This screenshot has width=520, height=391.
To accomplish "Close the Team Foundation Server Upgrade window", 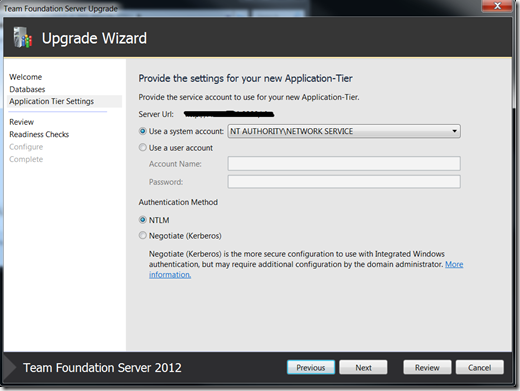I will [497, 6].
